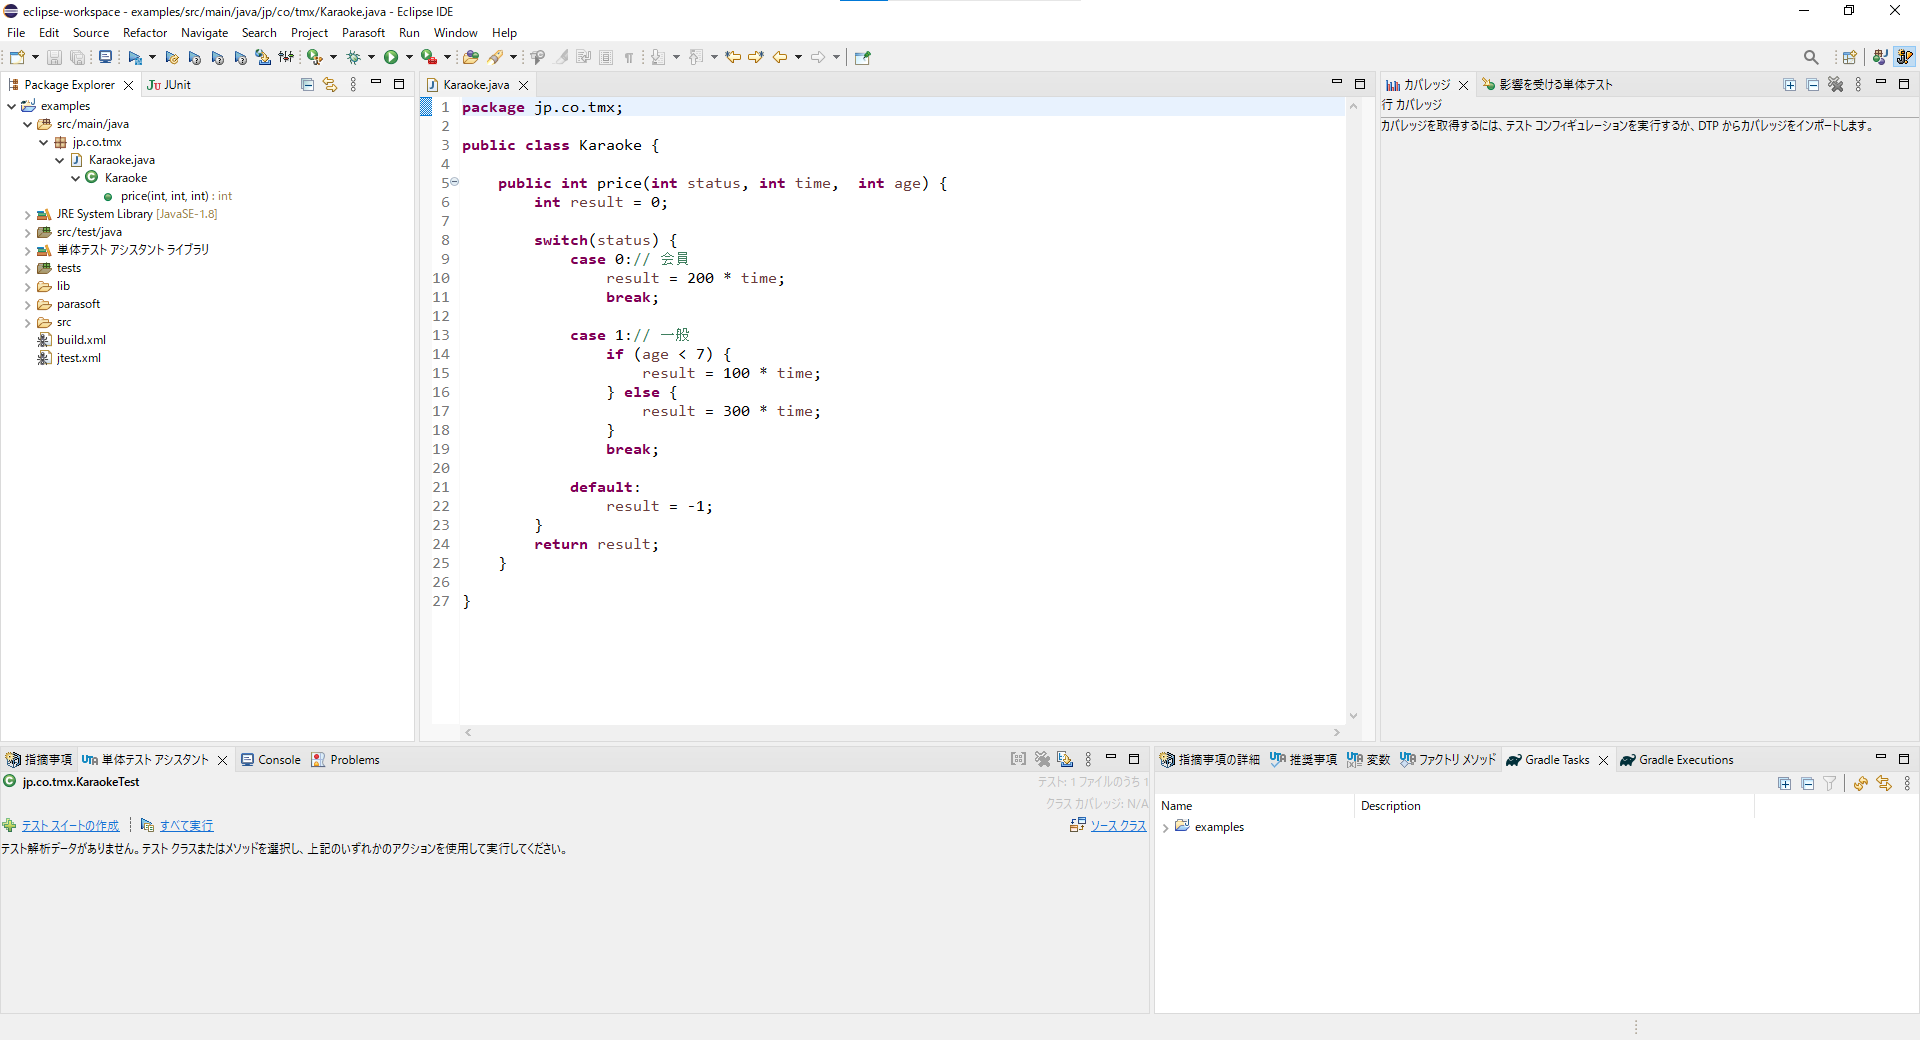
Task: Switch to the JUnit tab
Action: tap(170, 85)
